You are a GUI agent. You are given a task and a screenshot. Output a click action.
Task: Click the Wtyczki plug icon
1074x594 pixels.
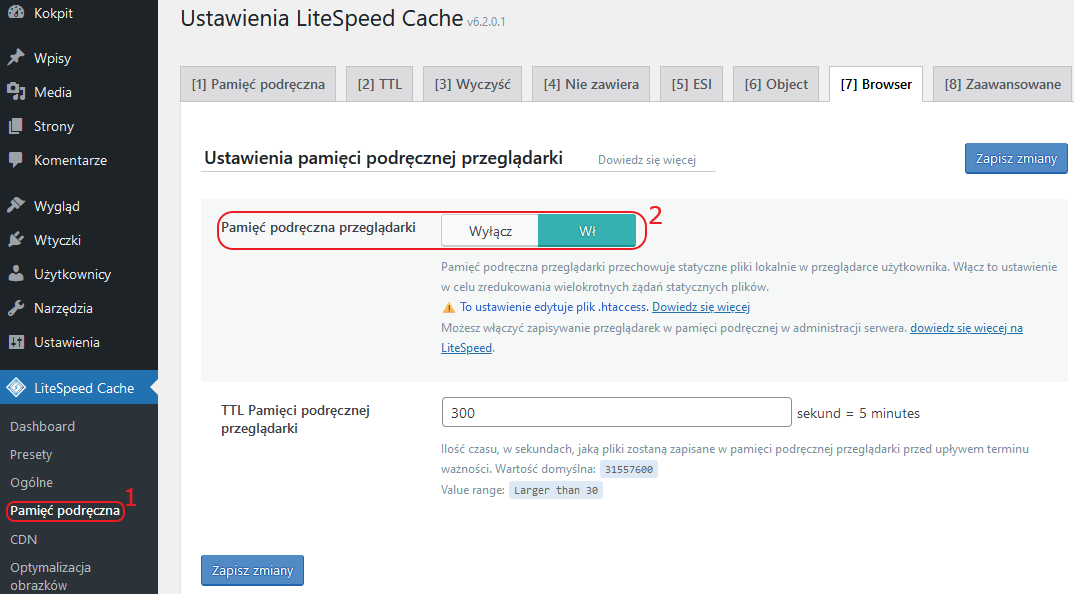pos(16,240)
